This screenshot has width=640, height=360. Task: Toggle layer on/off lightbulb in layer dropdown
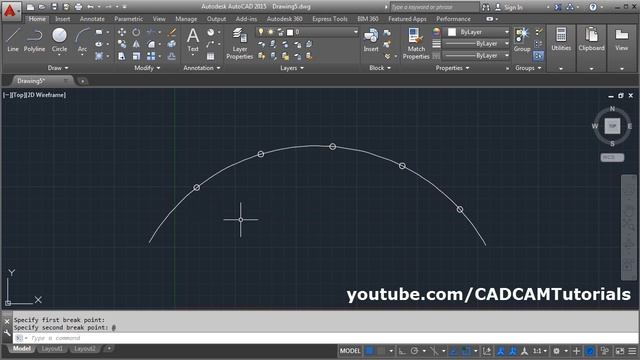click(x=261, y=32)
